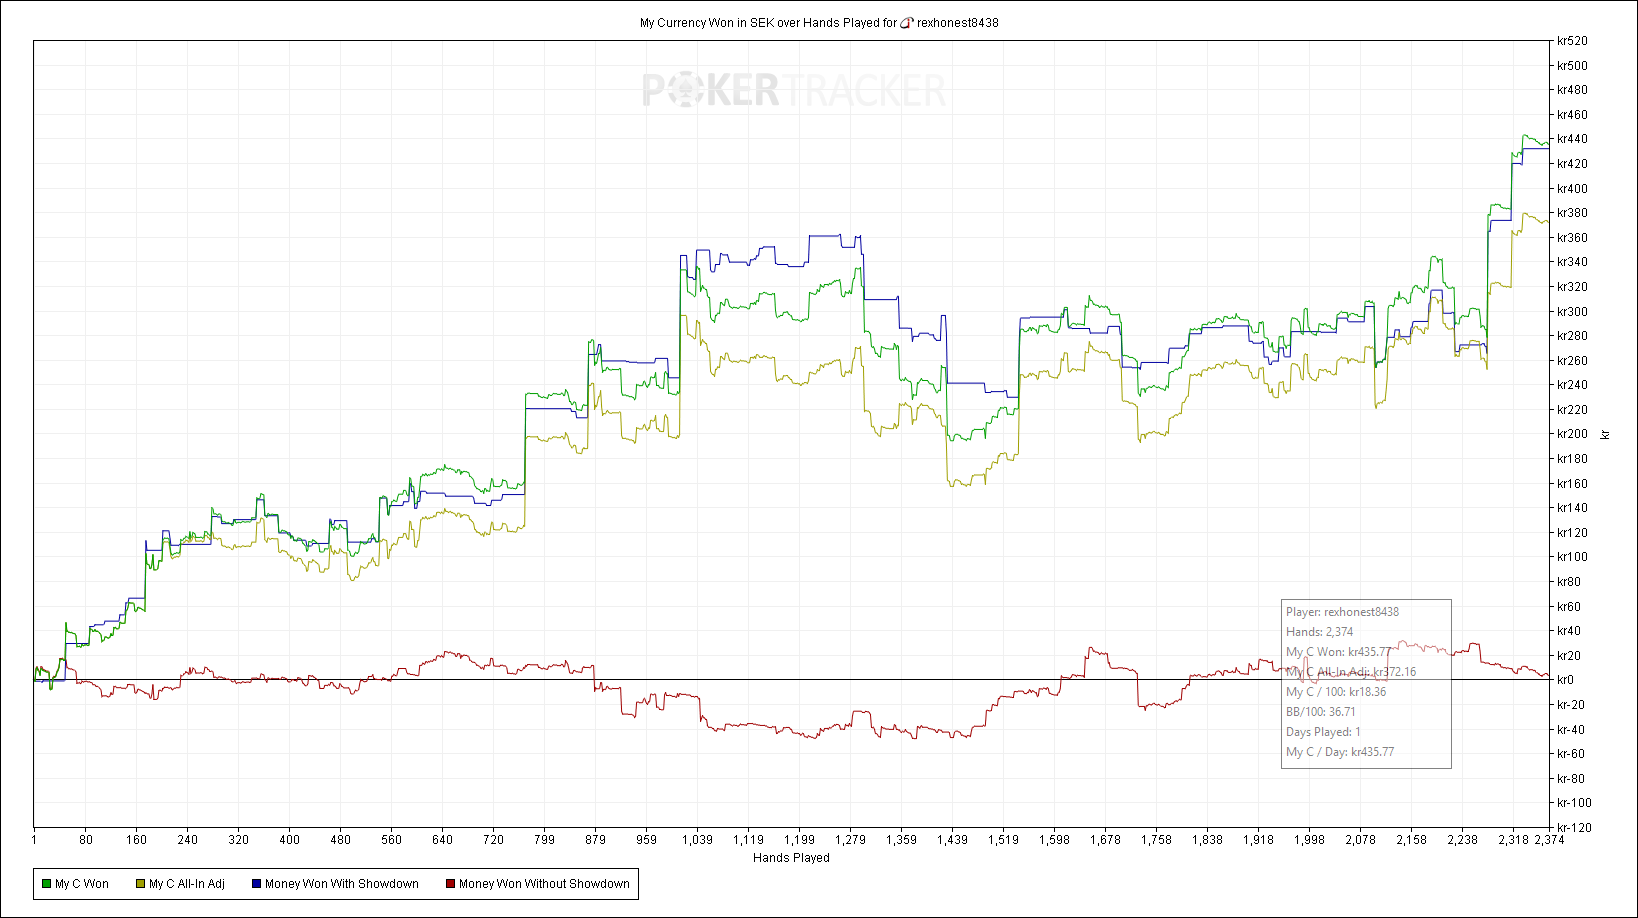
Task: Click tooltip line 'My C Won: kr435.77'
Action: tap(1338, 652)
